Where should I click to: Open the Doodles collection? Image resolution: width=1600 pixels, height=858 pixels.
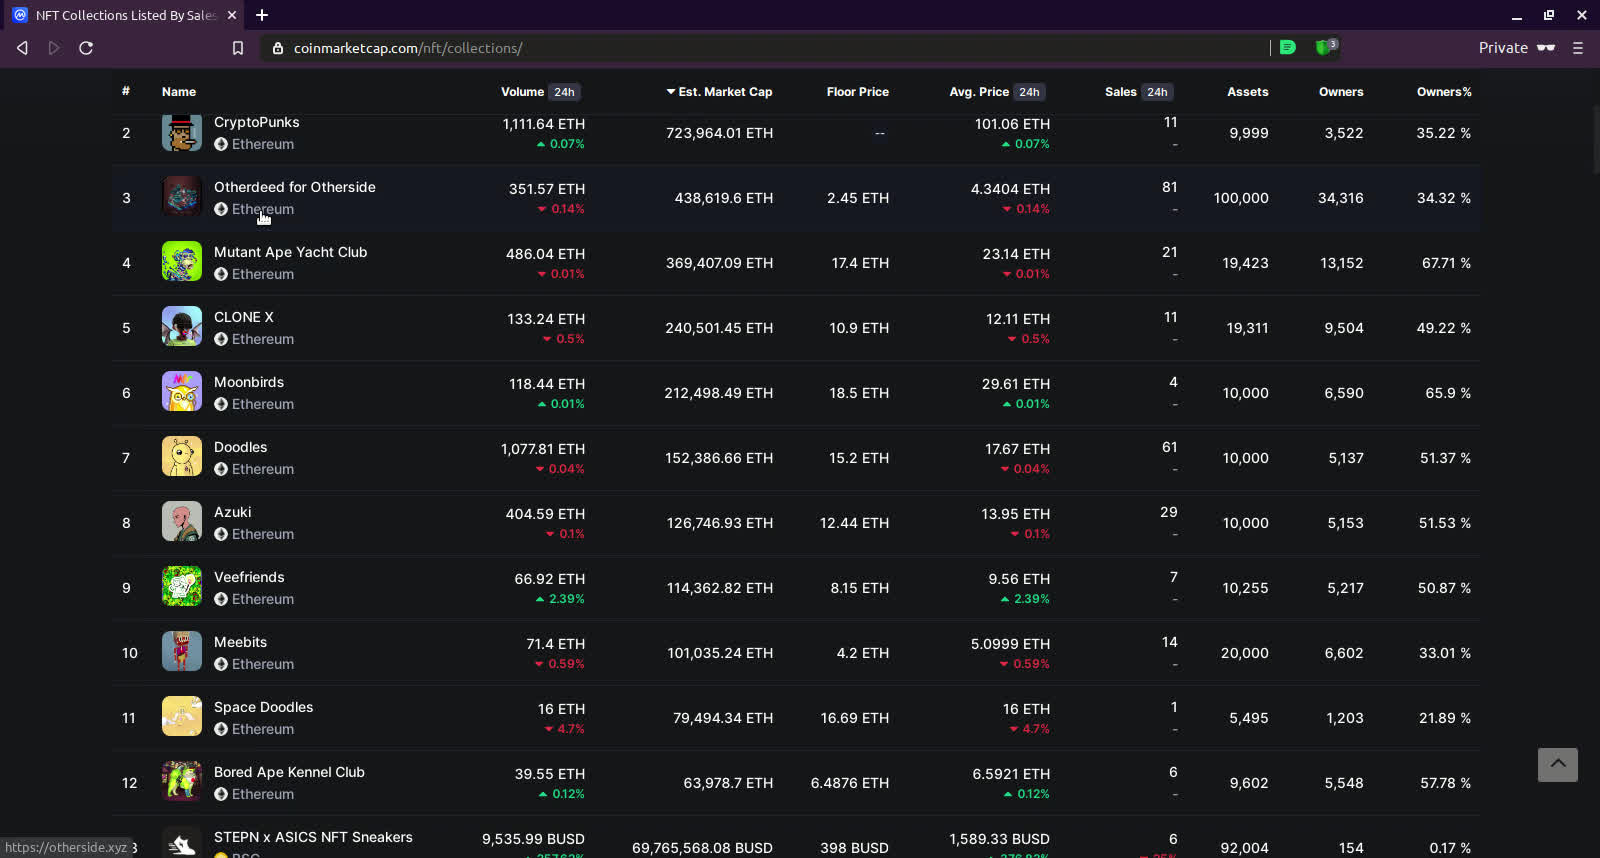(240, 447)
